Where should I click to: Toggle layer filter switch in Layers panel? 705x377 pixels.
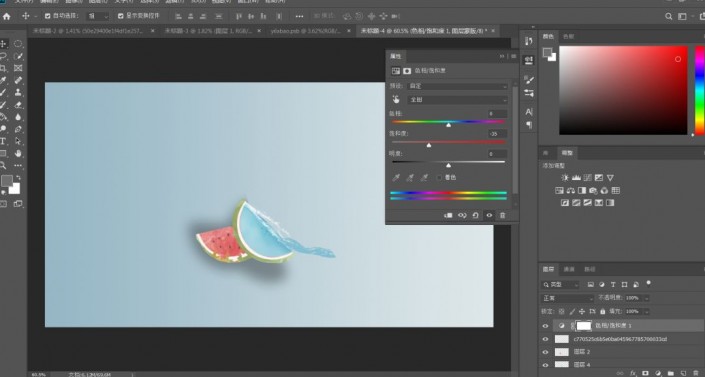point(648,283)
